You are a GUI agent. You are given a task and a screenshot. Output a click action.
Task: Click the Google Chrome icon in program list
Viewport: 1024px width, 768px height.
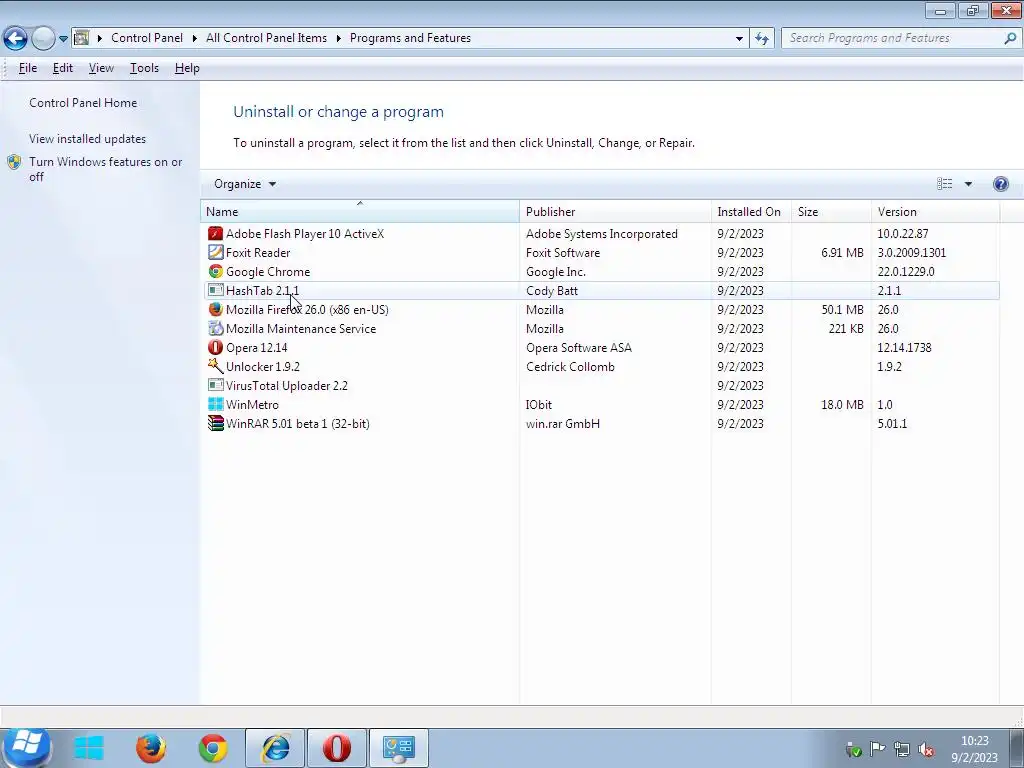coord(216,272)
